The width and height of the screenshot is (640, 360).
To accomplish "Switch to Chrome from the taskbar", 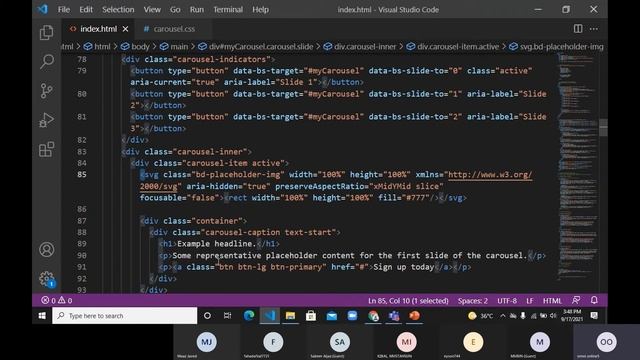I will pyautogui.click(x=373, y=316).
